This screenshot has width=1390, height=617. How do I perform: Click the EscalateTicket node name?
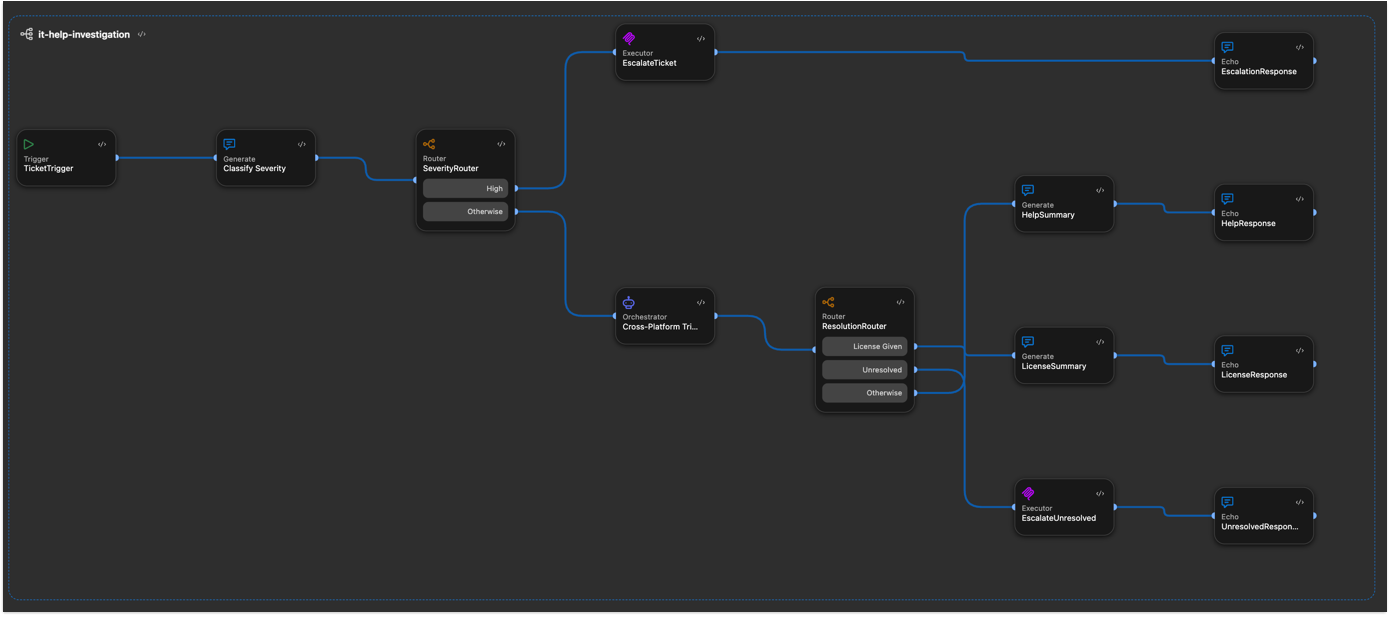[649, 63]
